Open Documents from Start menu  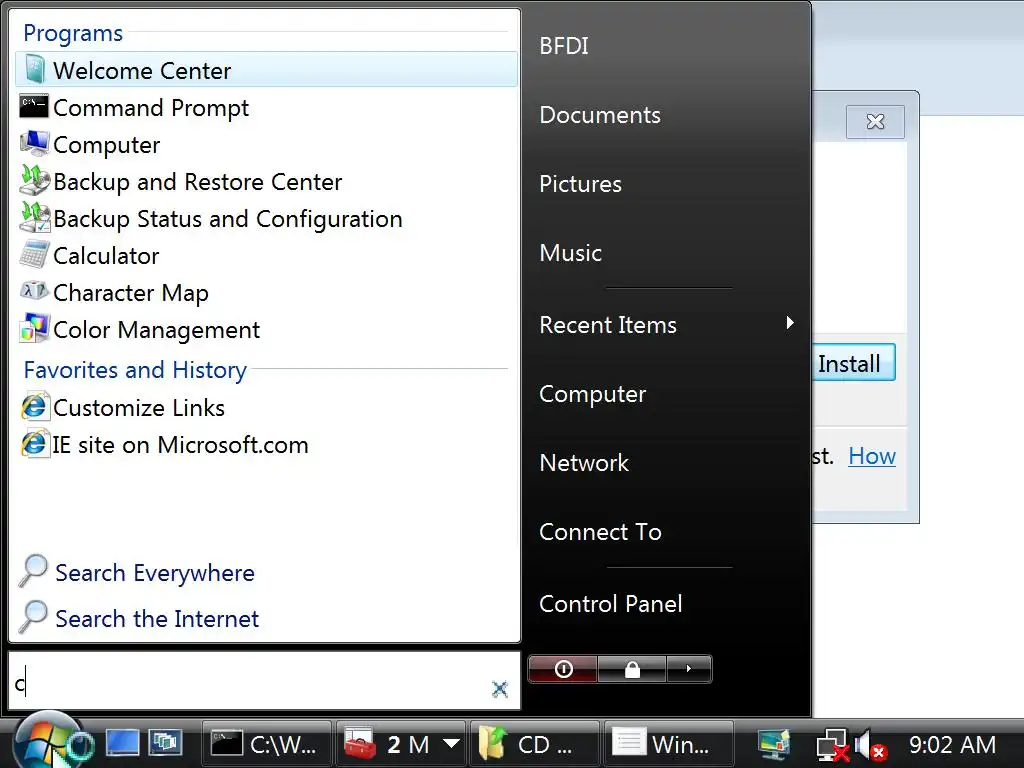[600, 115]
